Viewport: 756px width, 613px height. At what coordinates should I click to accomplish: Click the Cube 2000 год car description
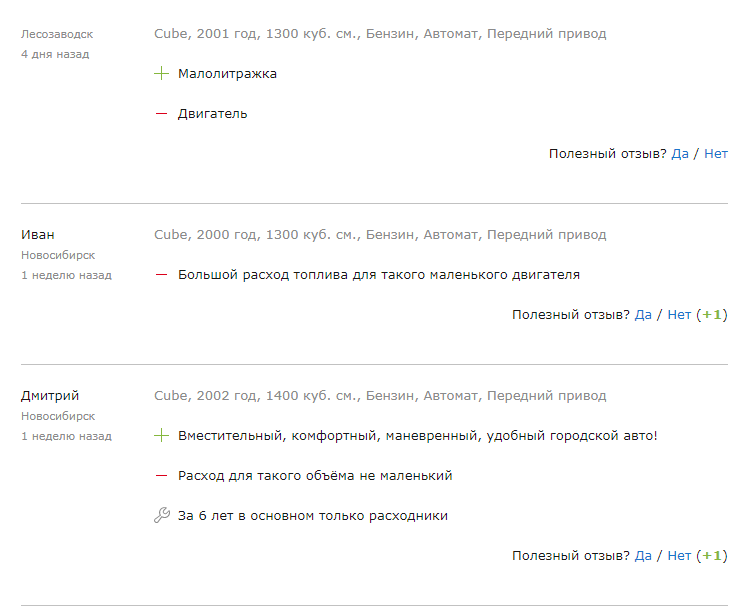[380, 235]
